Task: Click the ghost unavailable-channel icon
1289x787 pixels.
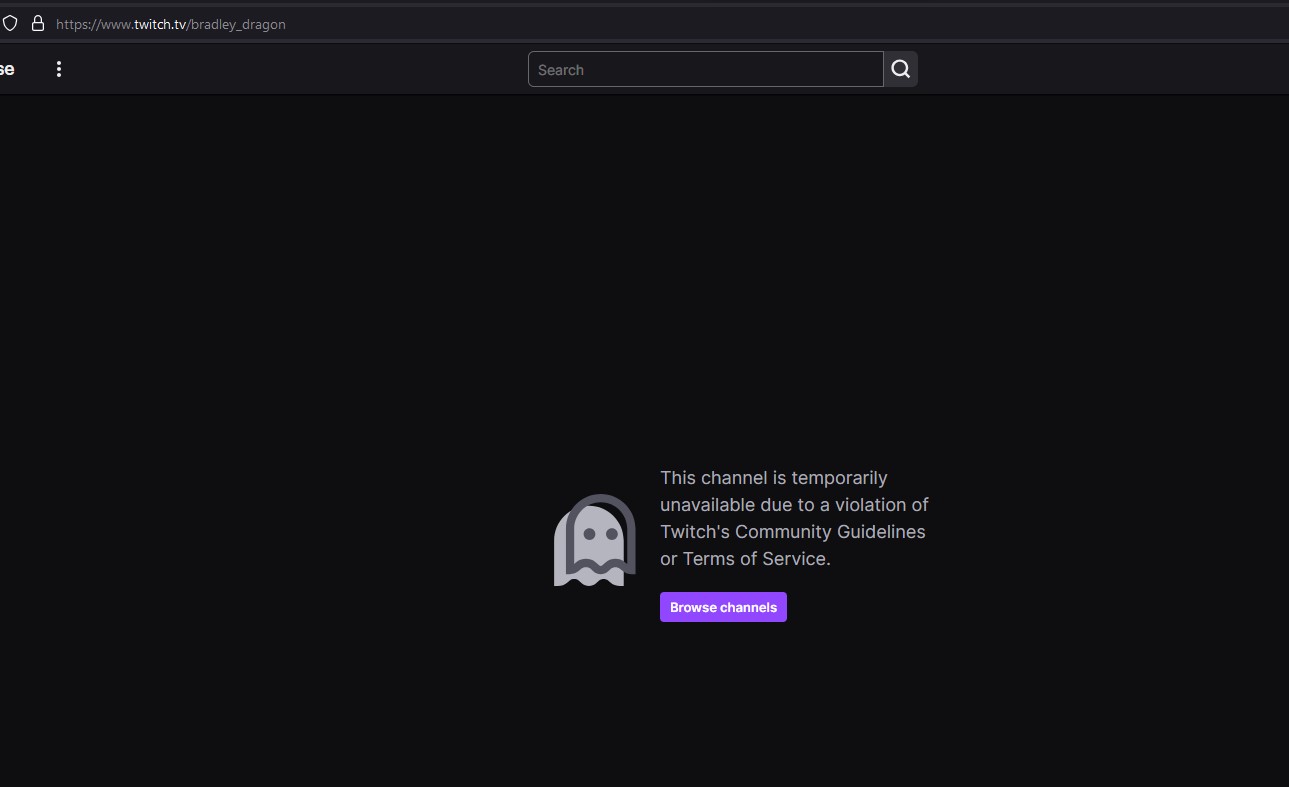Action: click(595, 540)
